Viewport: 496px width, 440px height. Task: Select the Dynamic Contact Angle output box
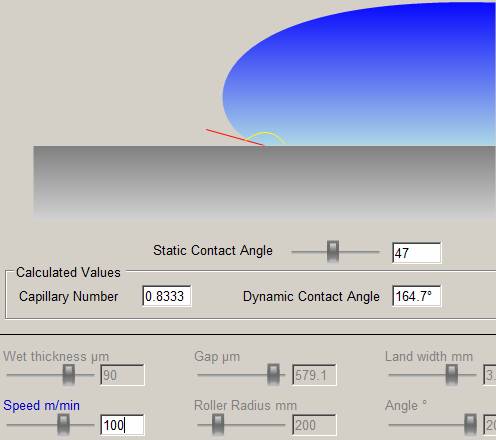click(x=417, y=296)
